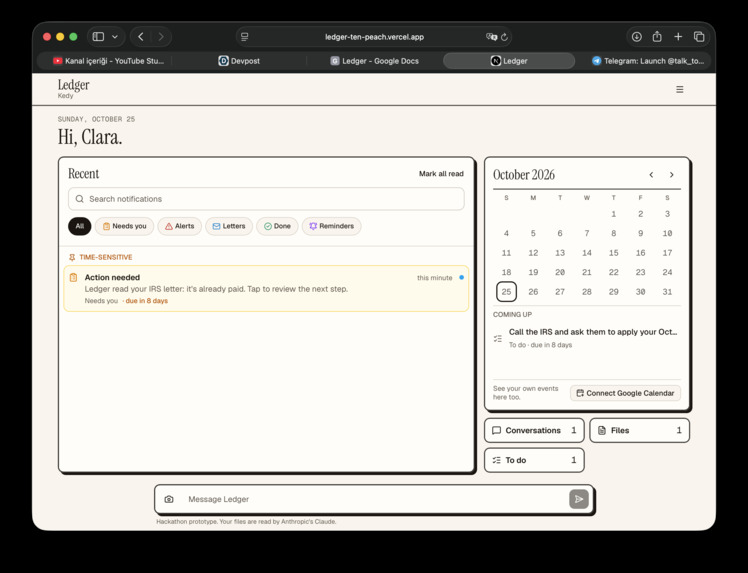The image size is (748, 573).
Task: Go to previous month in calendar
Action: point(651,175)
